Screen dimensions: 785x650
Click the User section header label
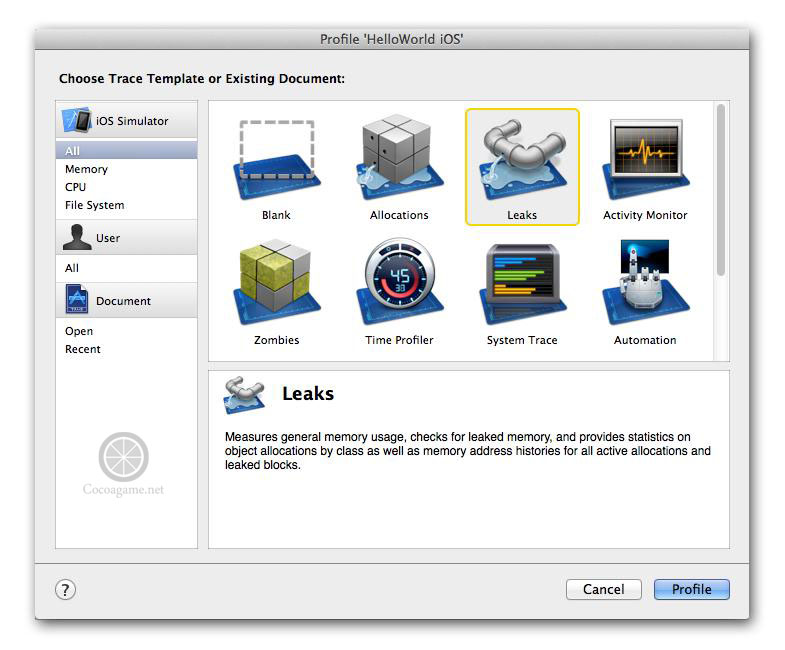108,238
